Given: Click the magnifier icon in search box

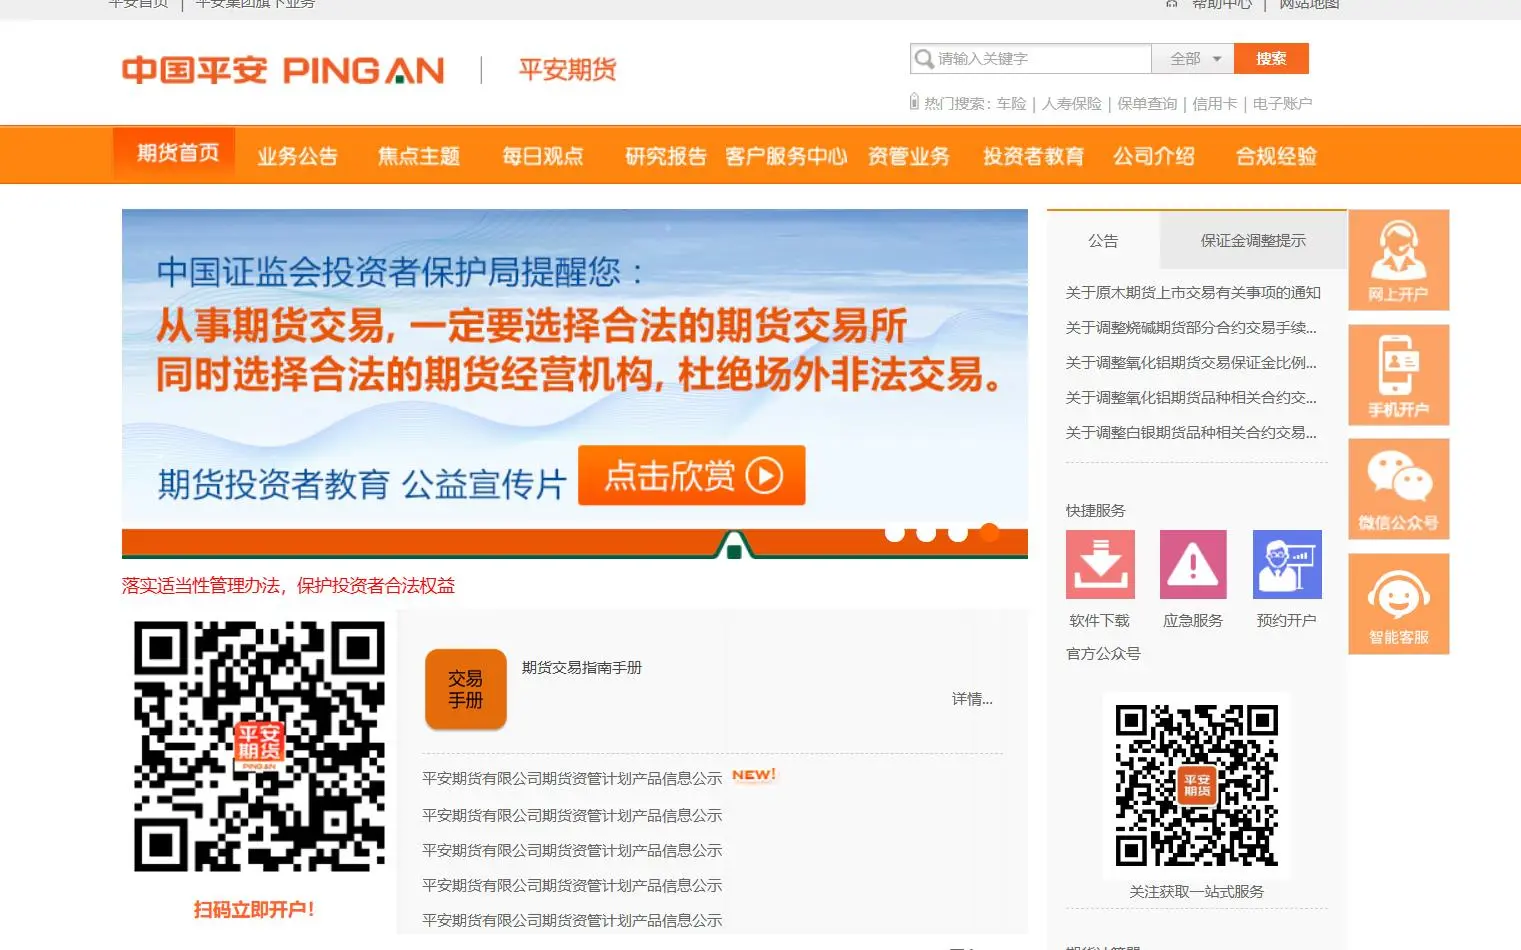Looking at the screenshot, I should tap(924, 59).
